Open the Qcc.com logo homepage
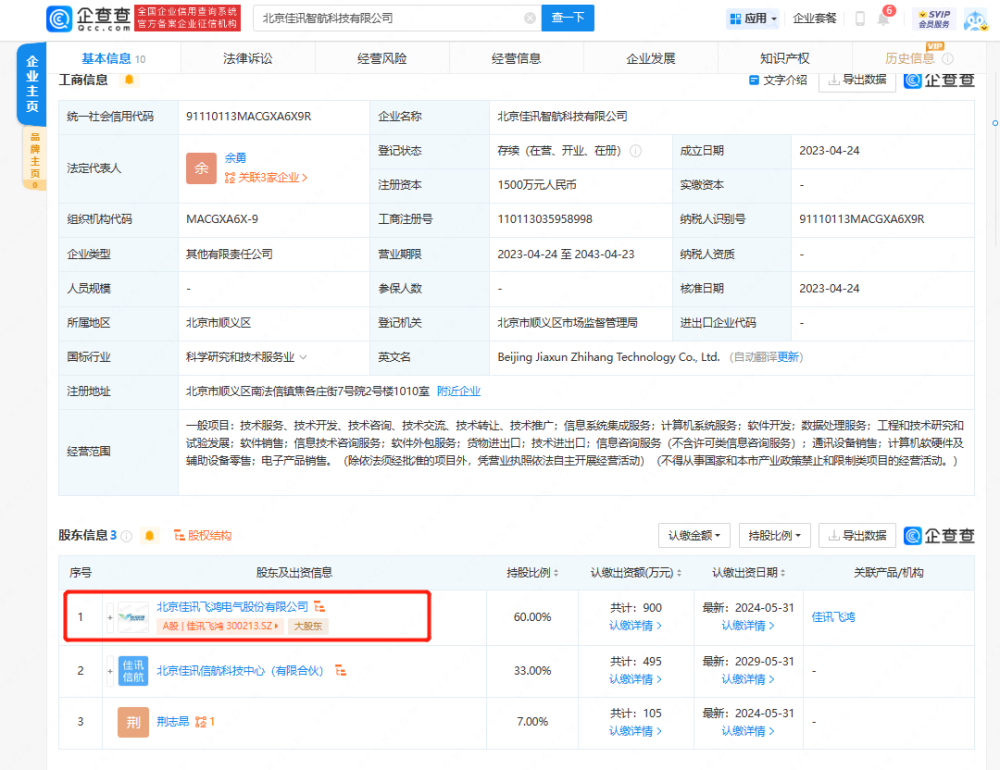 (89, 19)
